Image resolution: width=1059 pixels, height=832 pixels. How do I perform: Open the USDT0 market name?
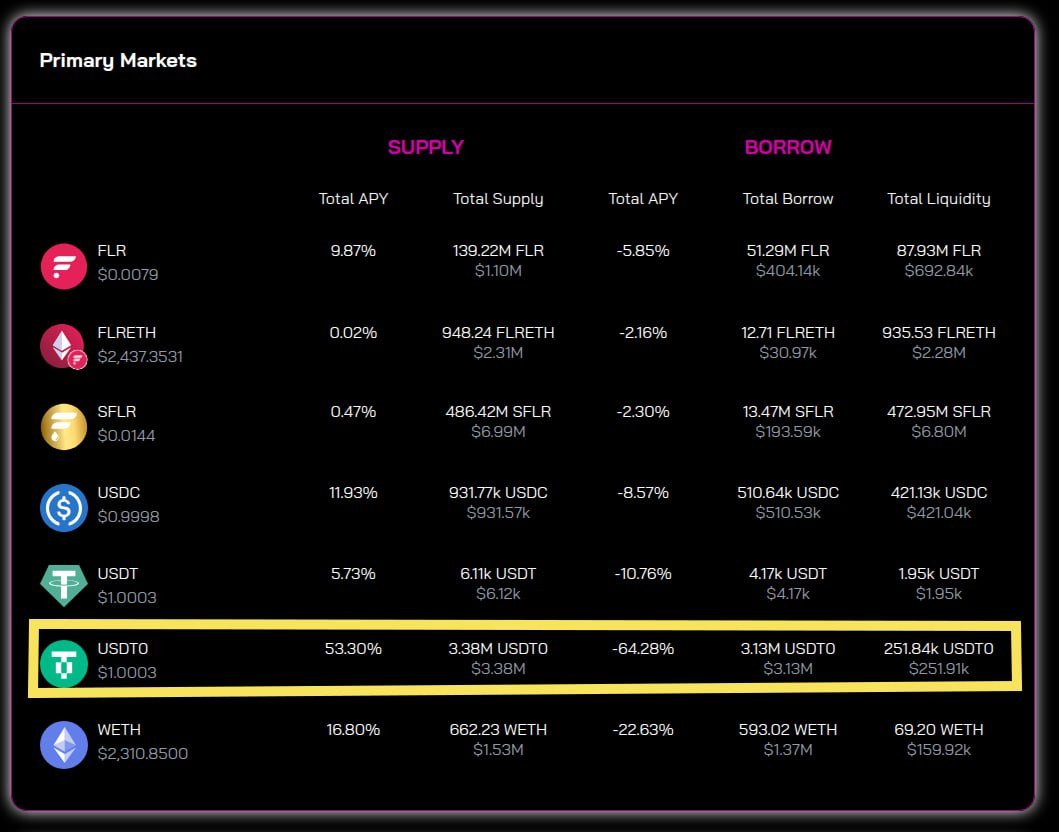click(x=122, y=649)
